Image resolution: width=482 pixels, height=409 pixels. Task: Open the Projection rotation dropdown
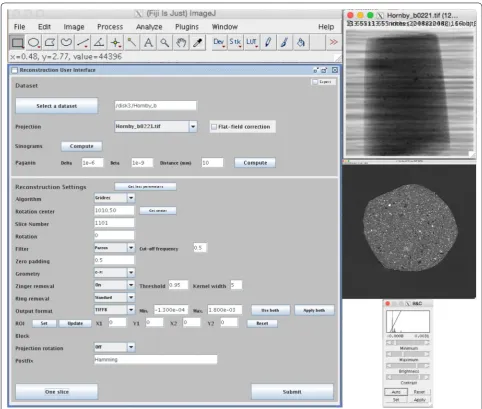131,347
